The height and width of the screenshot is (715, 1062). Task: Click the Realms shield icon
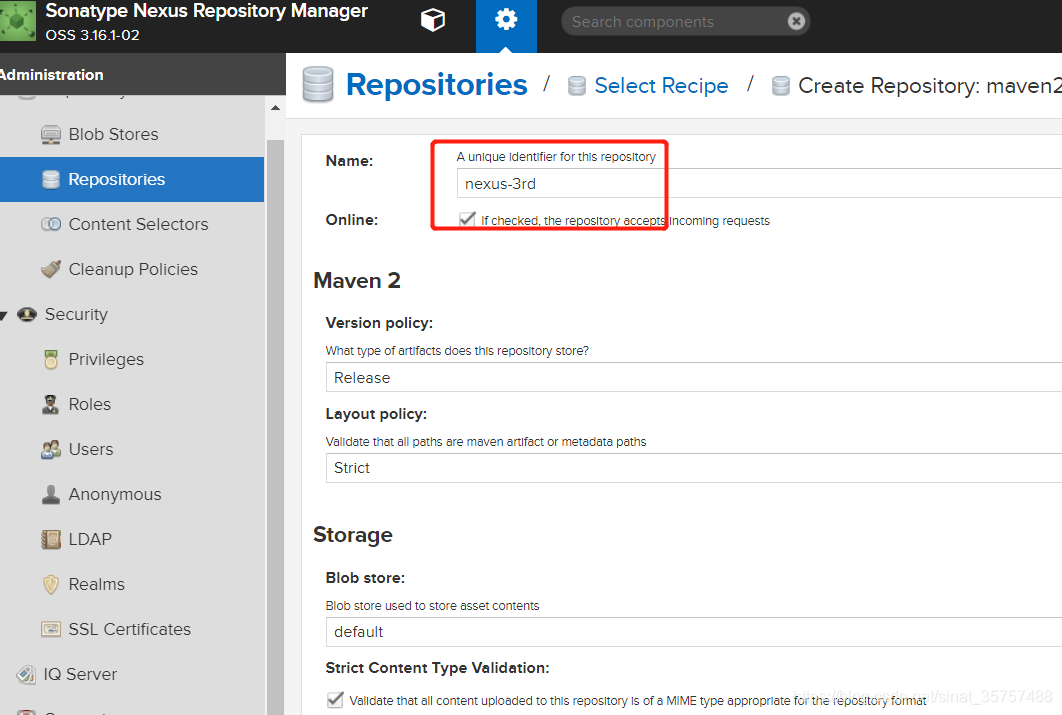(51, 584)
